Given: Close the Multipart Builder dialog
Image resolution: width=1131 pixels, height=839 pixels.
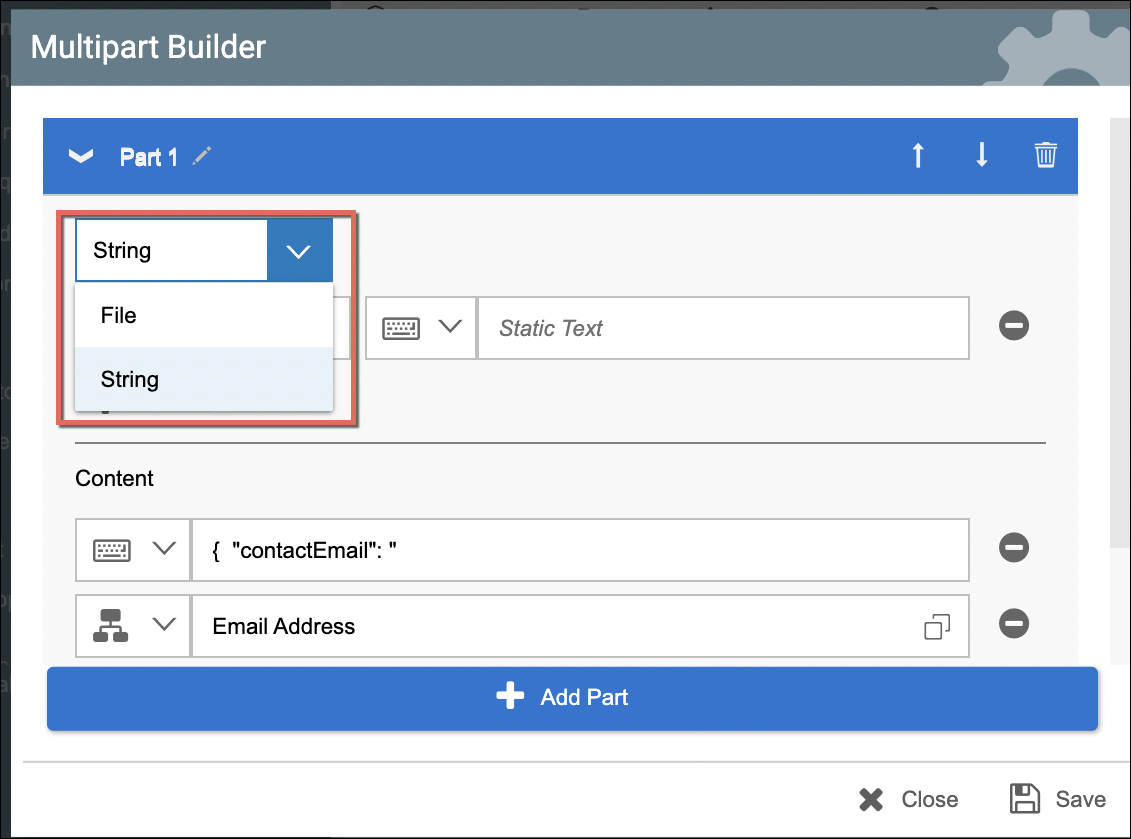Looking at the screenshot, I should click(x=908, y=799).
